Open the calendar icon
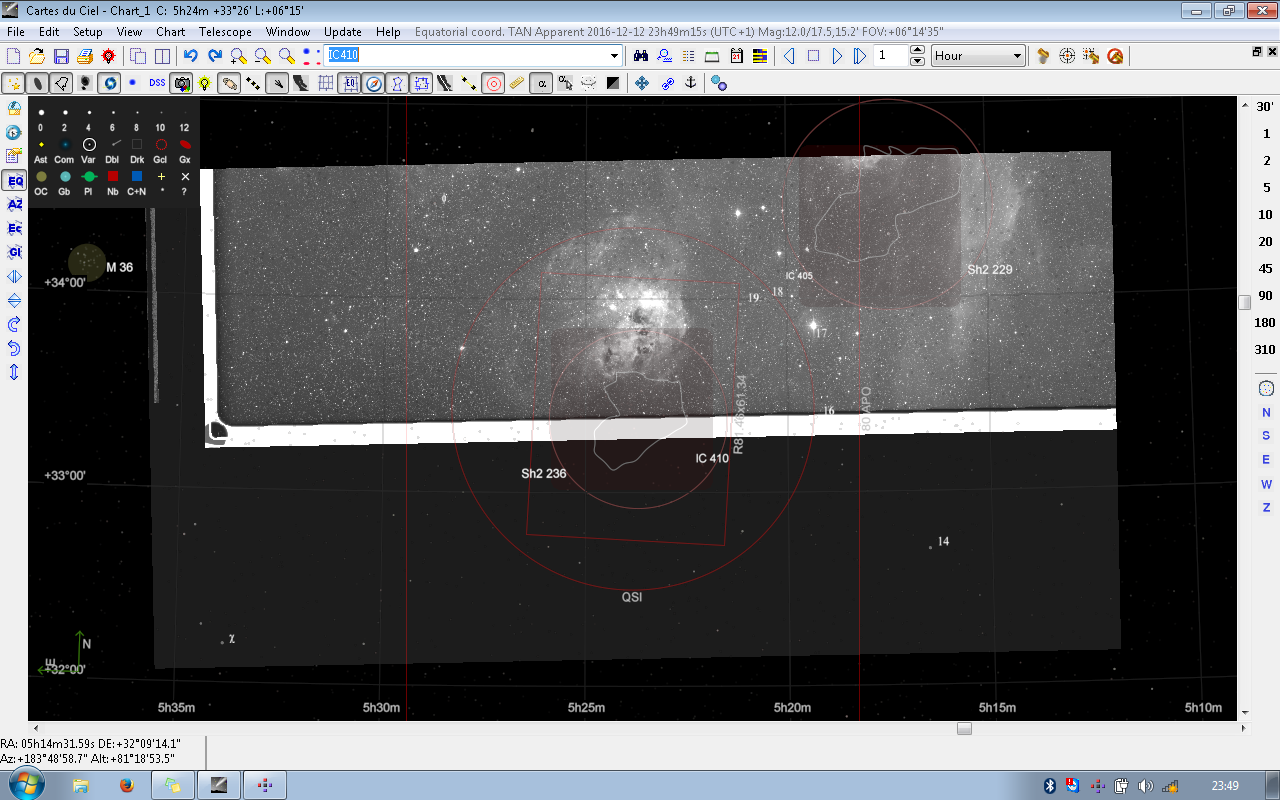This screenshot has height=800, width=1280. point(737,56)
